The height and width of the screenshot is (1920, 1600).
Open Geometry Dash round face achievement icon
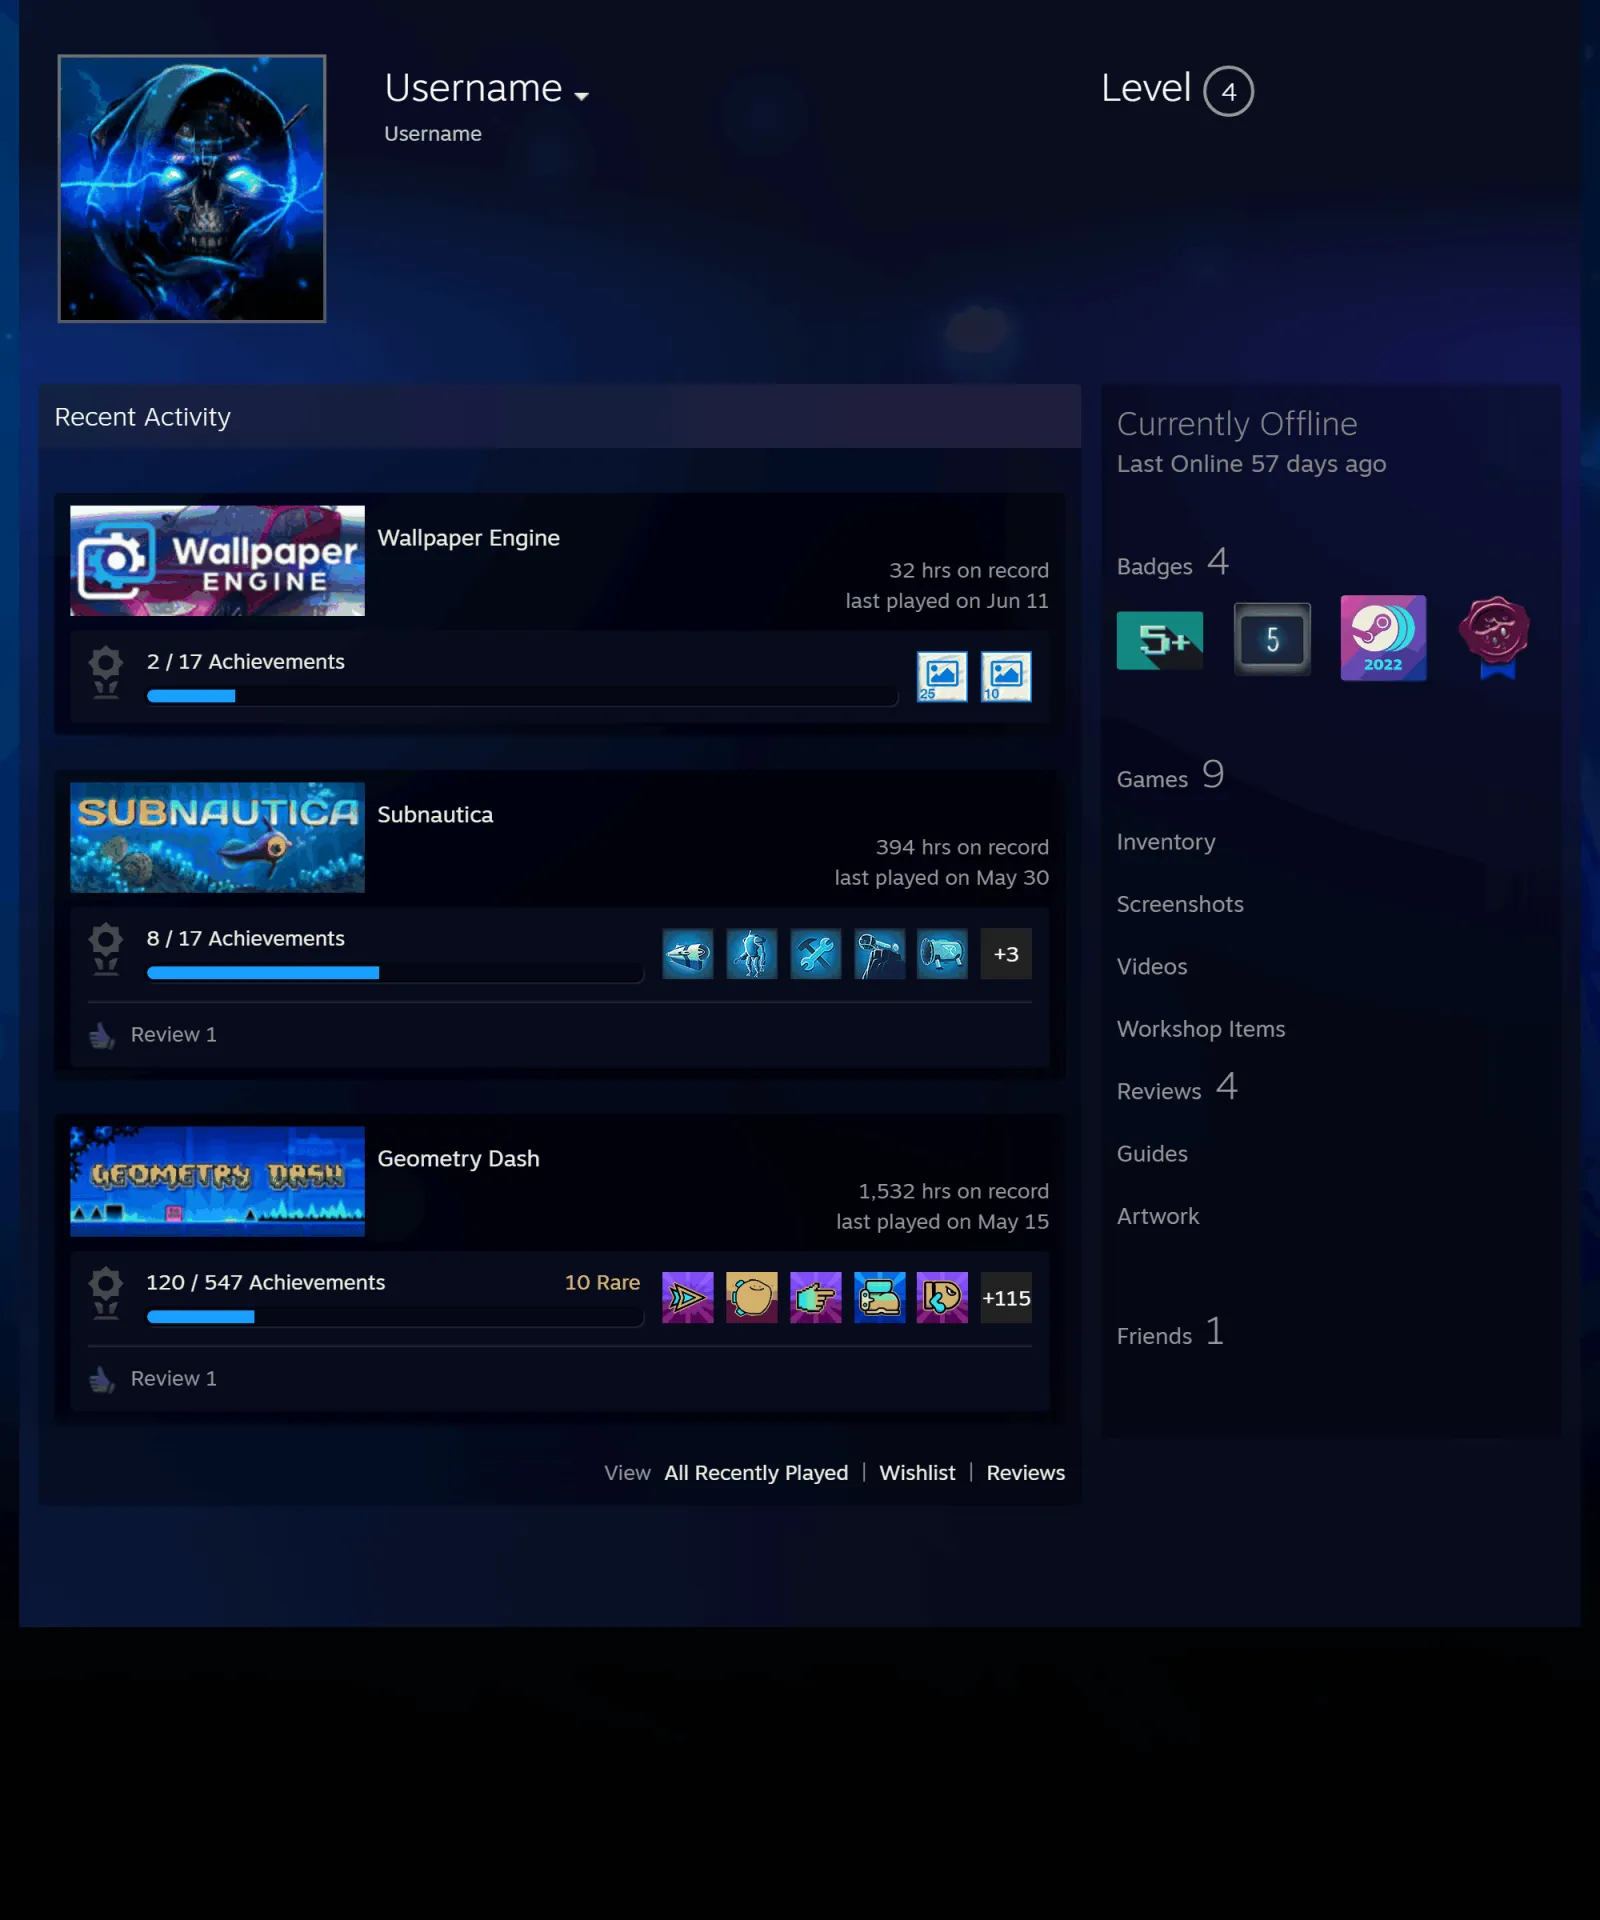[x=752, y=1298]
